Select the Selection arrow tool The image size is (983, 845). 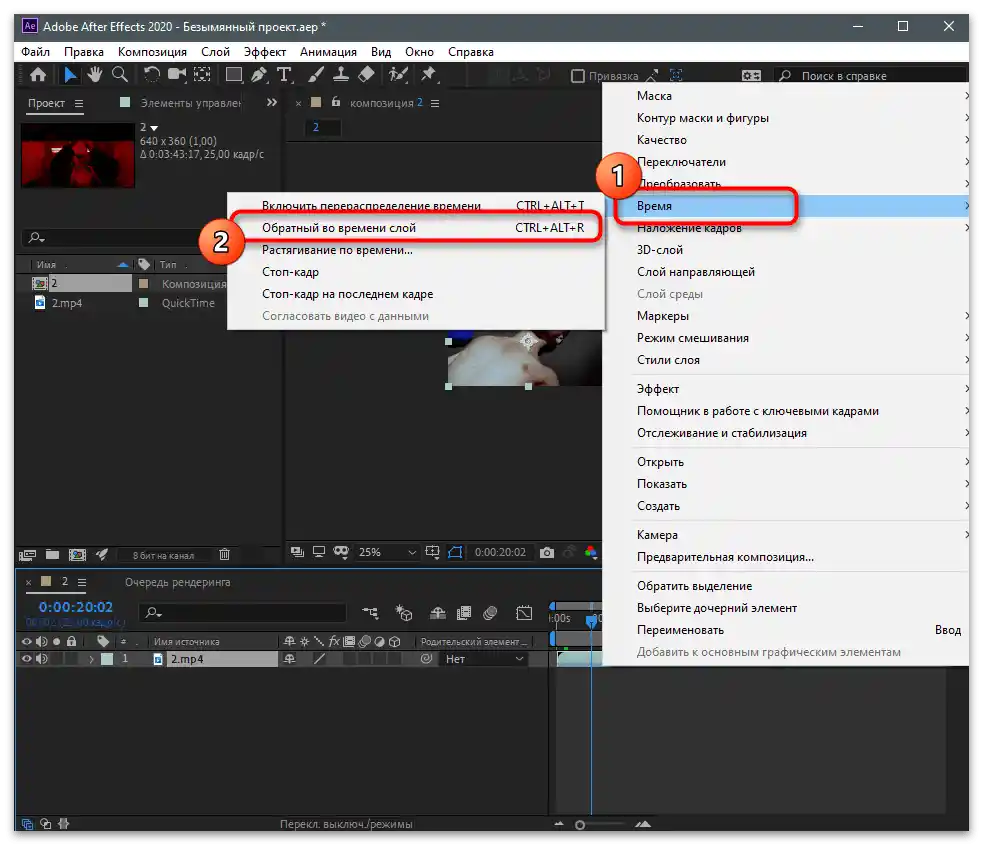coord(70,75)
